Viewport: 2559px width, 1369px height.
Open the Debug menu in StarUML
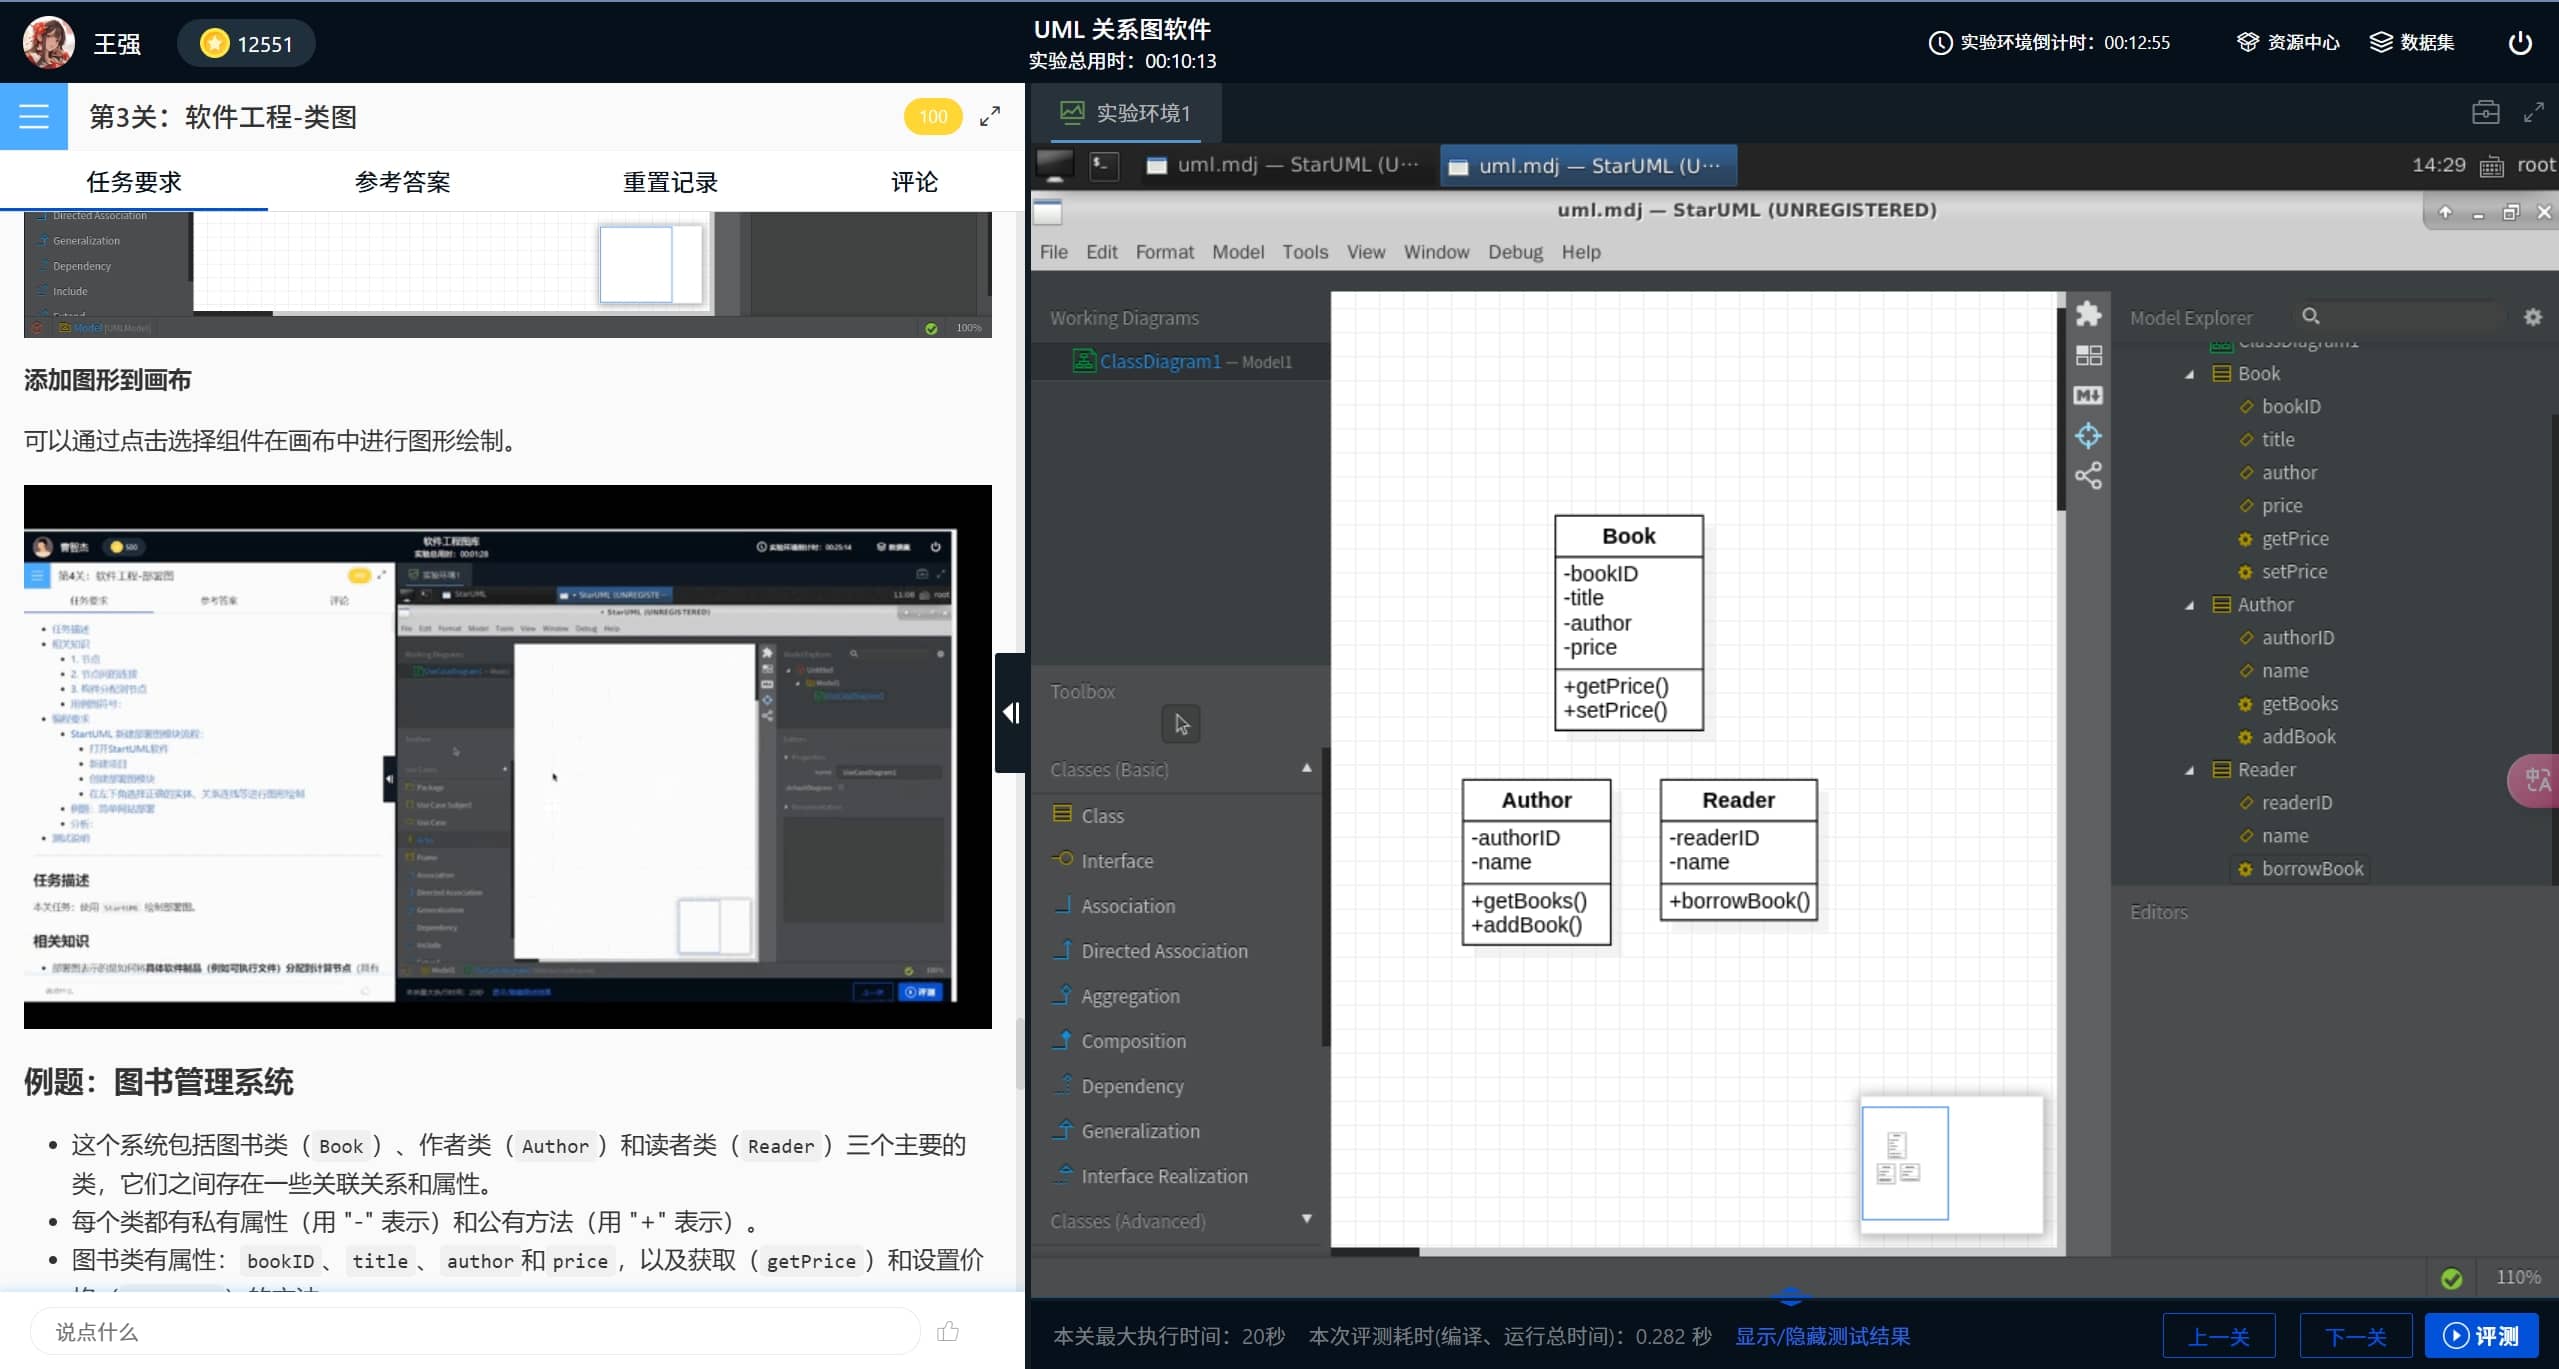click(x=1515, y=252)
